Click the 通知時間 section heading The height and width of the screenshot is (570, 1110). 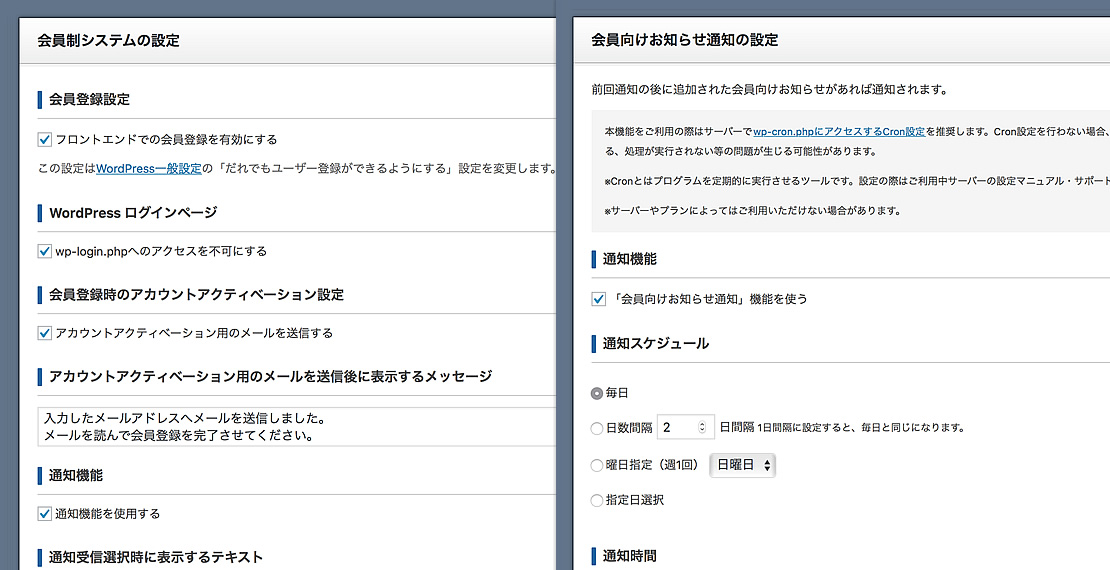(629, 557)
